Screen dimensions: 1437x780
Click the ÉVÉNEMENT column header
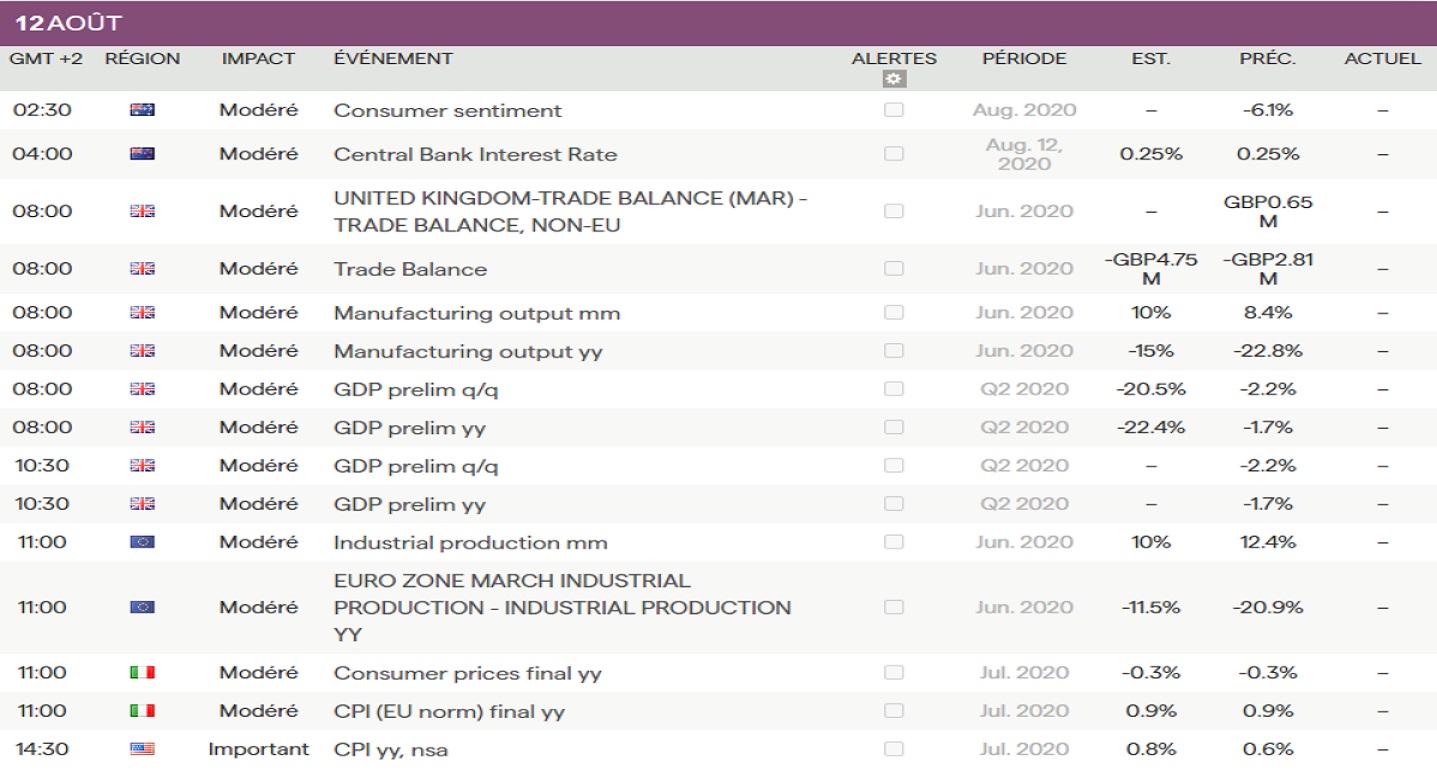click(x=393, y=58)
